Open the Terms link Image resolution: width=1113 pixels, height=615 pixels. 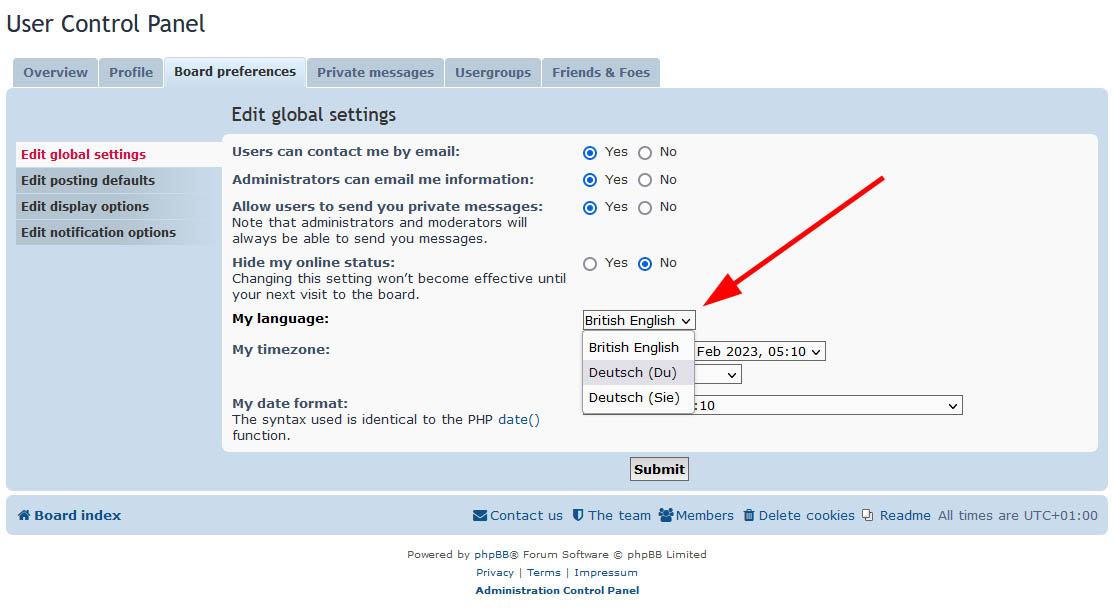[544, 572]
